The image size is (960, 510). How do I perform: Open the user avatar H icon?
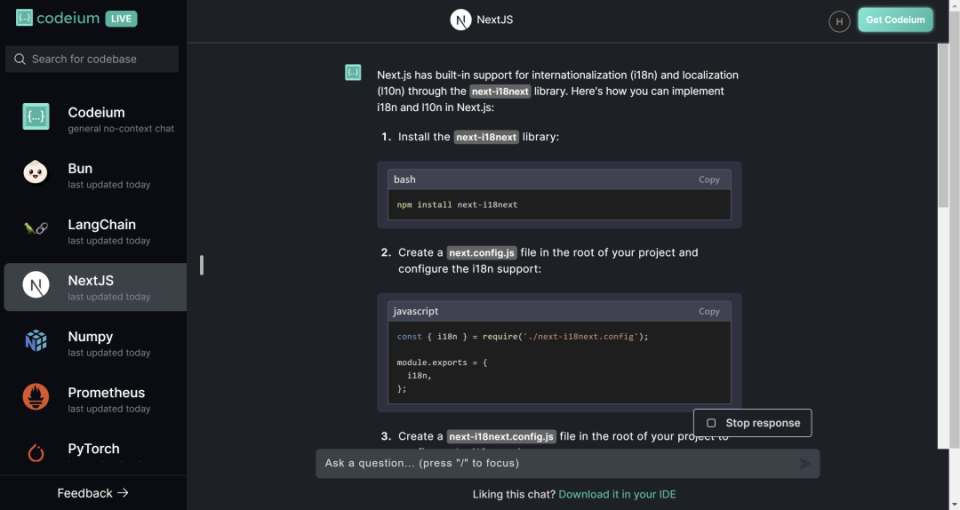[838, 20]
